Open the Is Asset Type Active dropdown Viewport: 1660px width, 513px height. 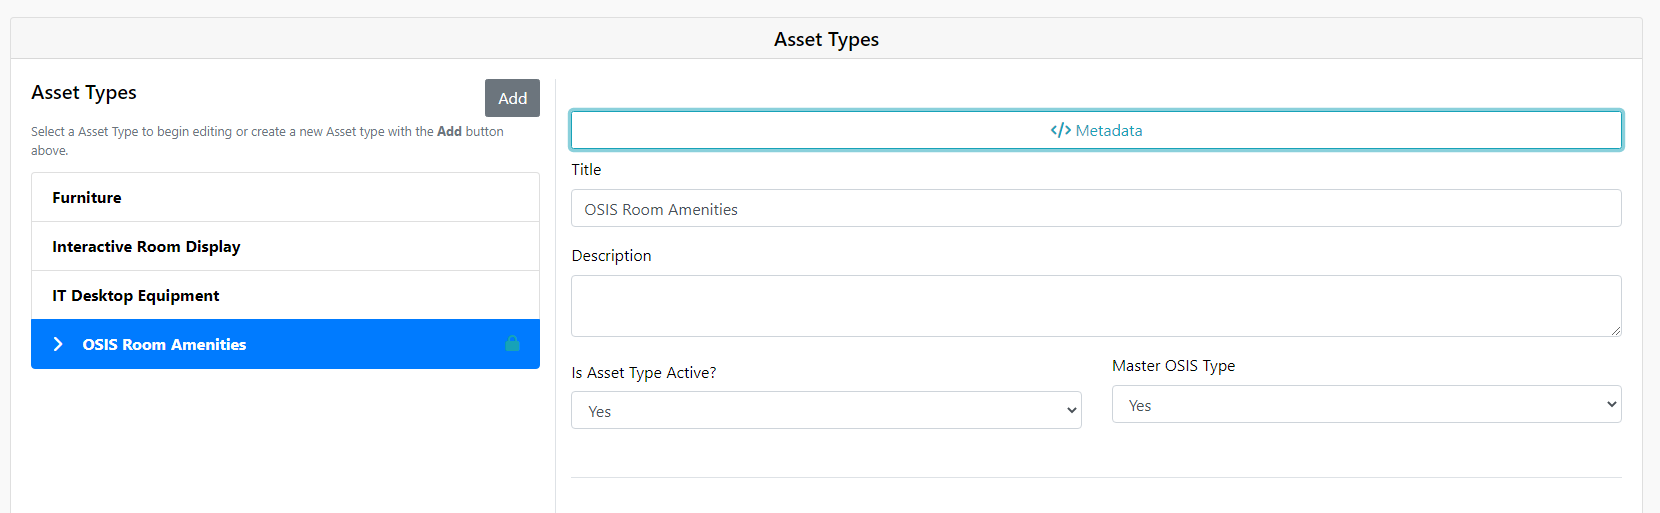pyautogui.click(x=826, y=410)
